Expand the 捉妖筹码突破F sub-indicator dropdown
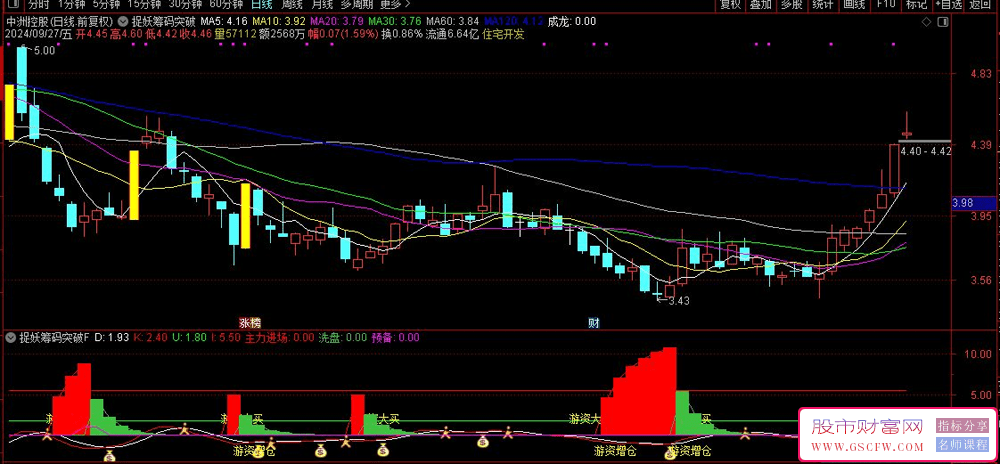 [x=11, y=337]
